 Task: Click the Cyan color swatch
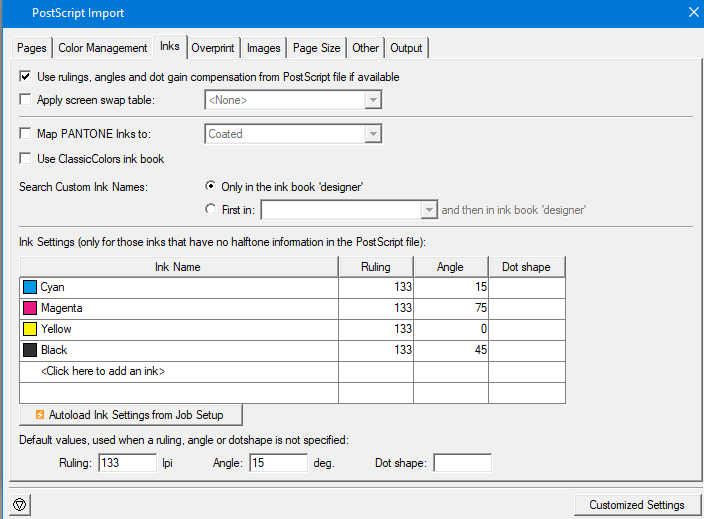30,287
